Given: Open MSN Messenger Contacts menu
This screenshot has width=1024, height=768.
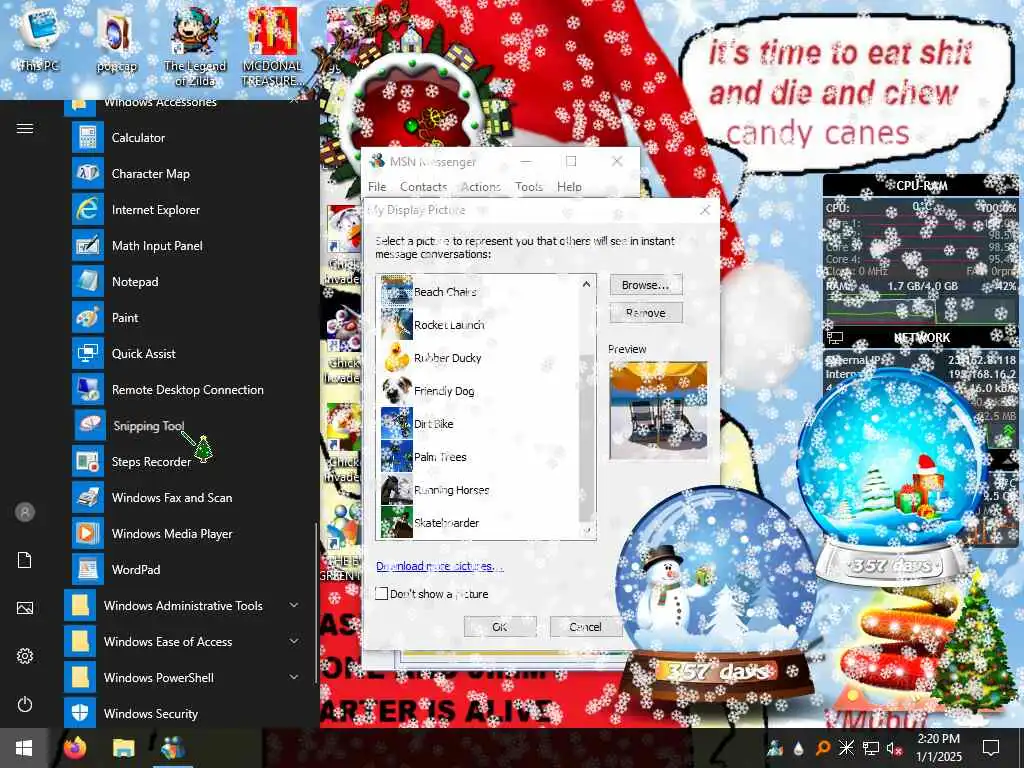Looking at the screenshot, I should click(423, 187).
